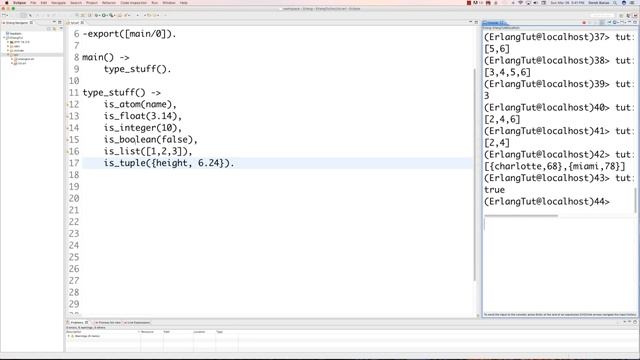The image size is (640, 360).
Task: Click the Open Perspective icon
Action: coord(621,15)
